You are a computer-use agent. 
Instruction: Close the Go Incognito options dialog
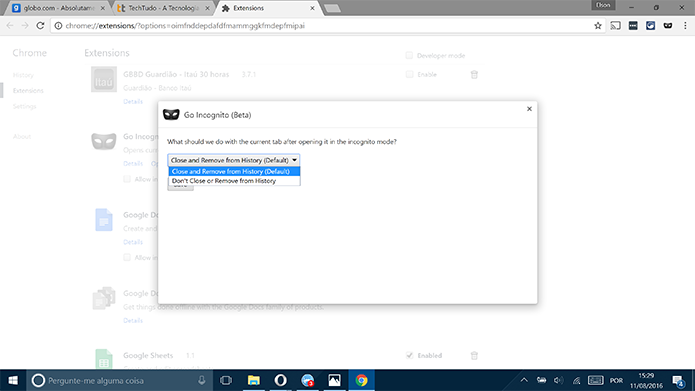529,109
